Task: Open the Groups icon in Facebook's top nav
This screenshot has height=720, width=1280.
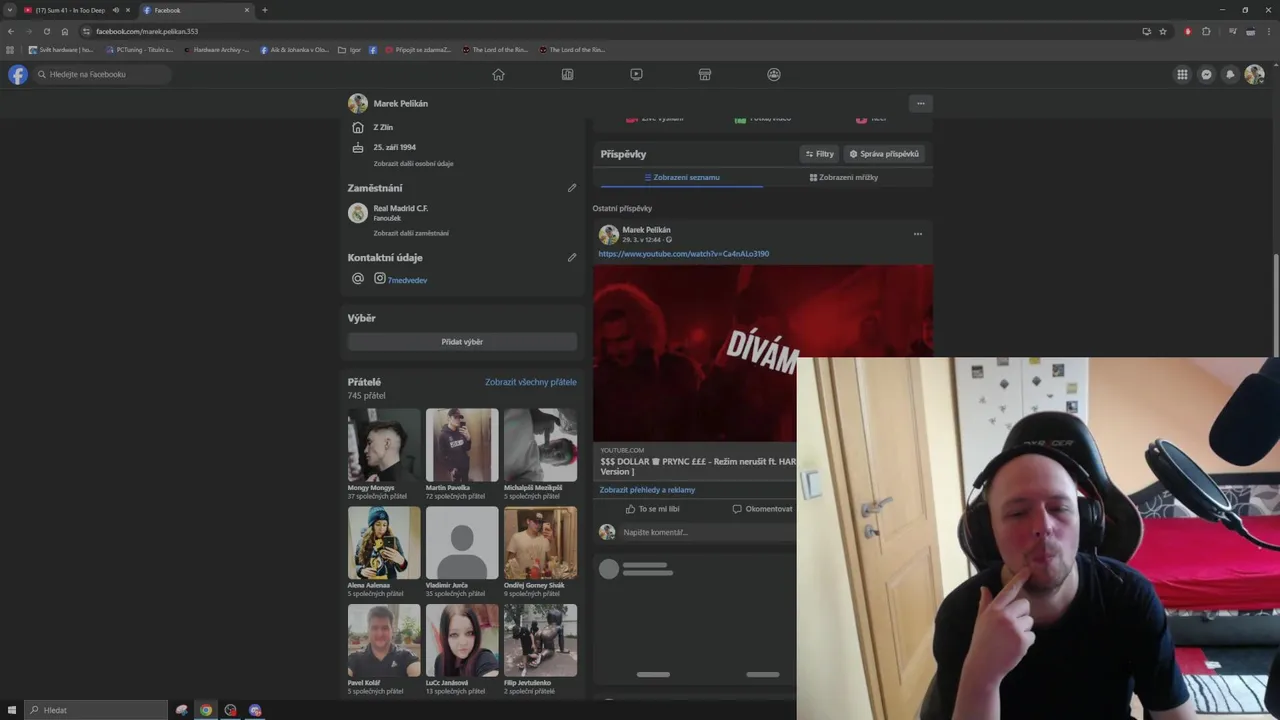Action: coord(774,74)
